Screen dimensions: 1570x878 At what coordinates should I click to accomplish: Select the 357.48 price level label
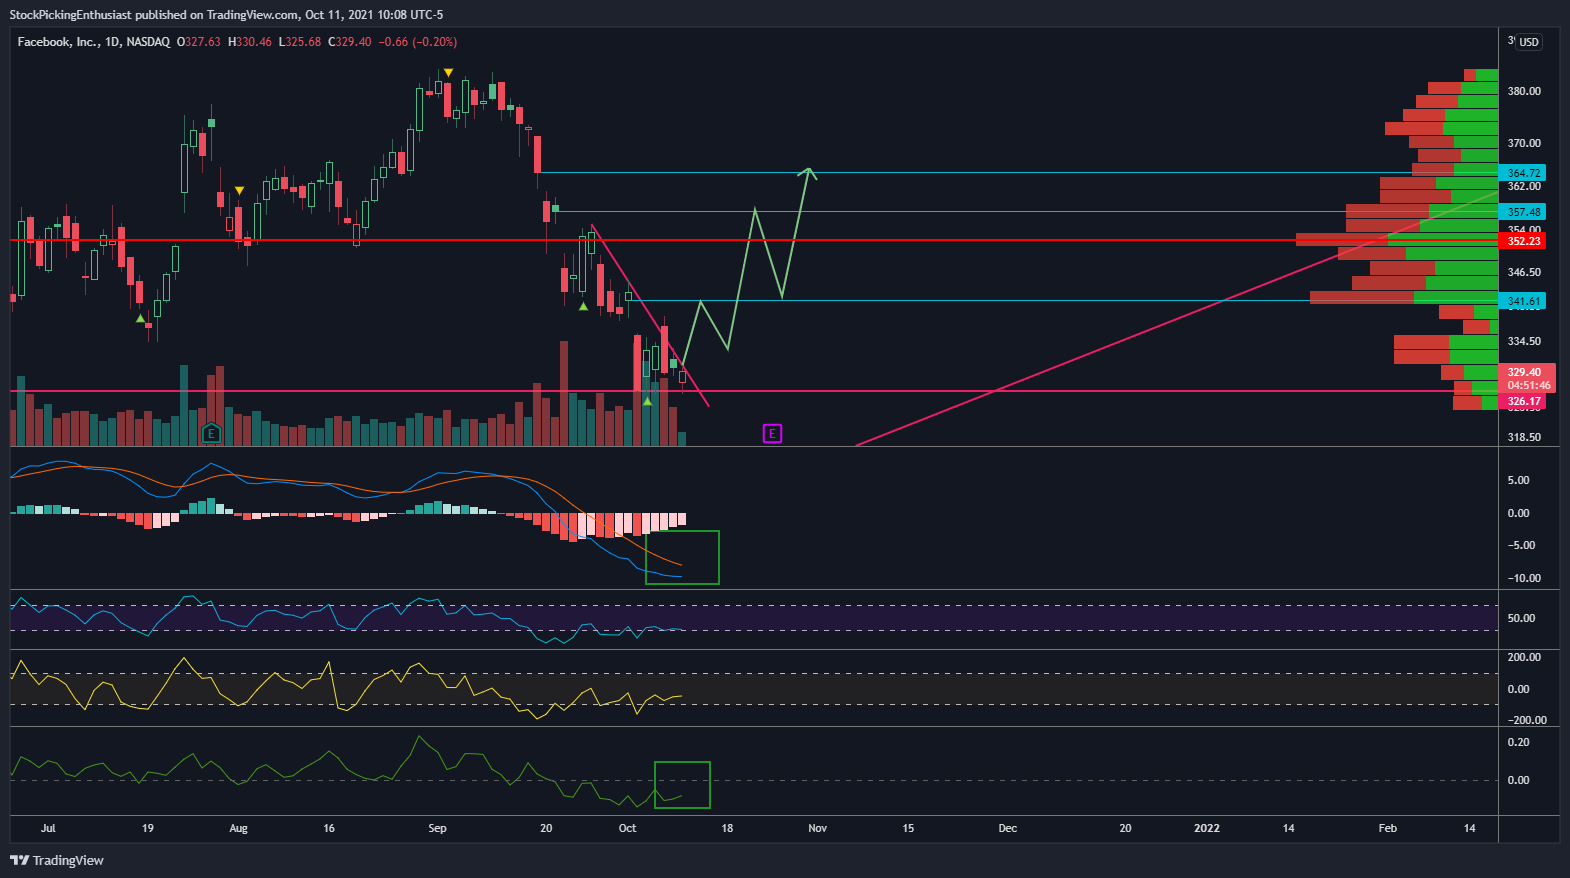pyautogui.click(x=1524, y=212)
